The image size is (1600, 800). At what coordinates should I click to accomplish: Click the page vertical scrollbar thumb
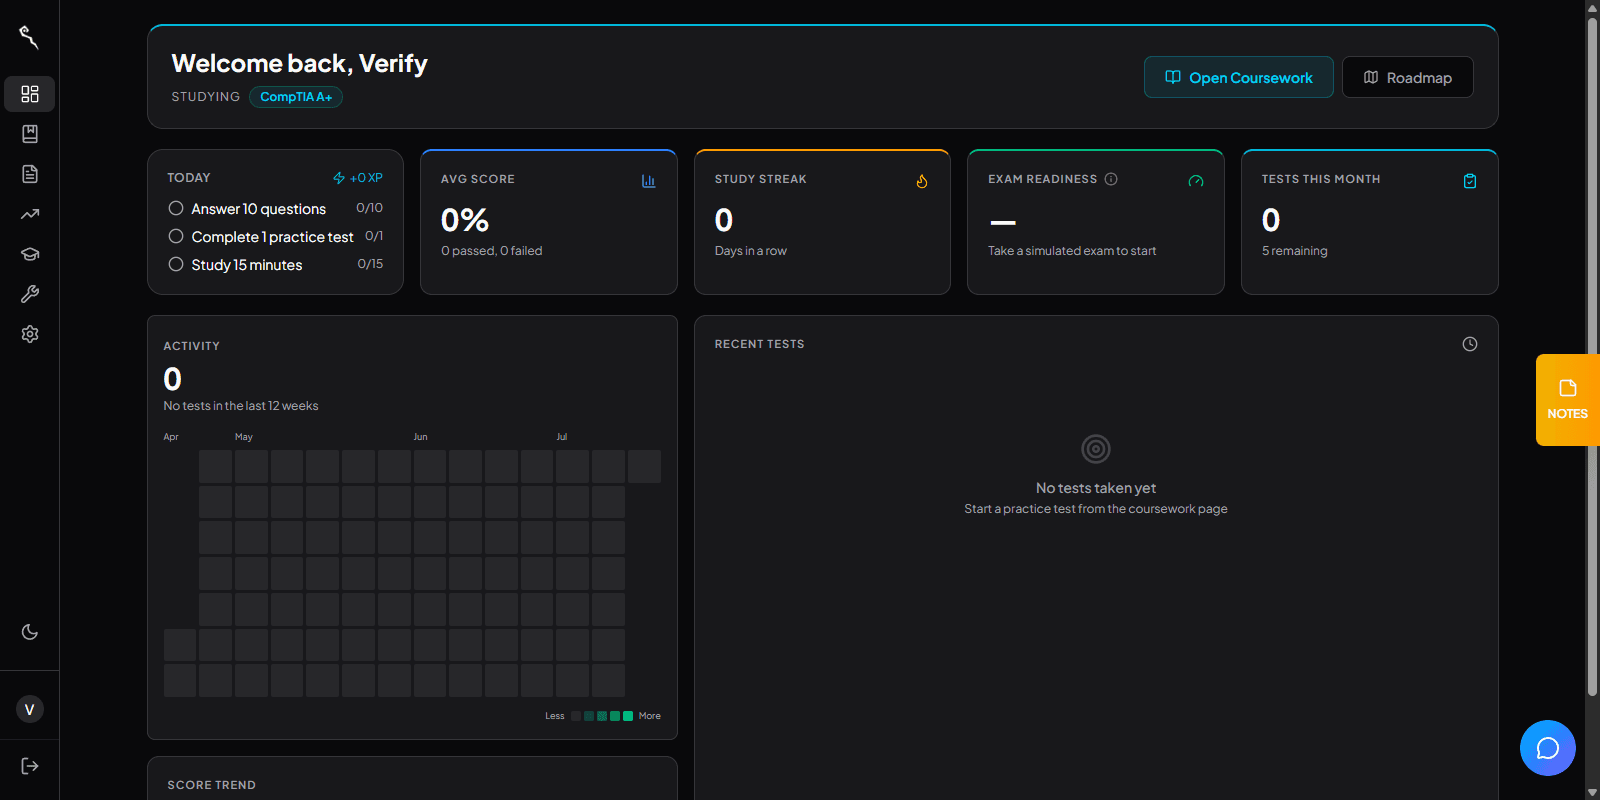pyautogui.click(x=1592, y=355)
